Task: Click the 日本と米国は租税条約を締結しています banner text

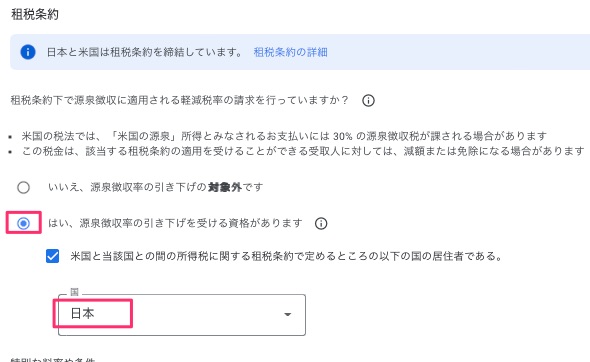Action: click(145, 52)
